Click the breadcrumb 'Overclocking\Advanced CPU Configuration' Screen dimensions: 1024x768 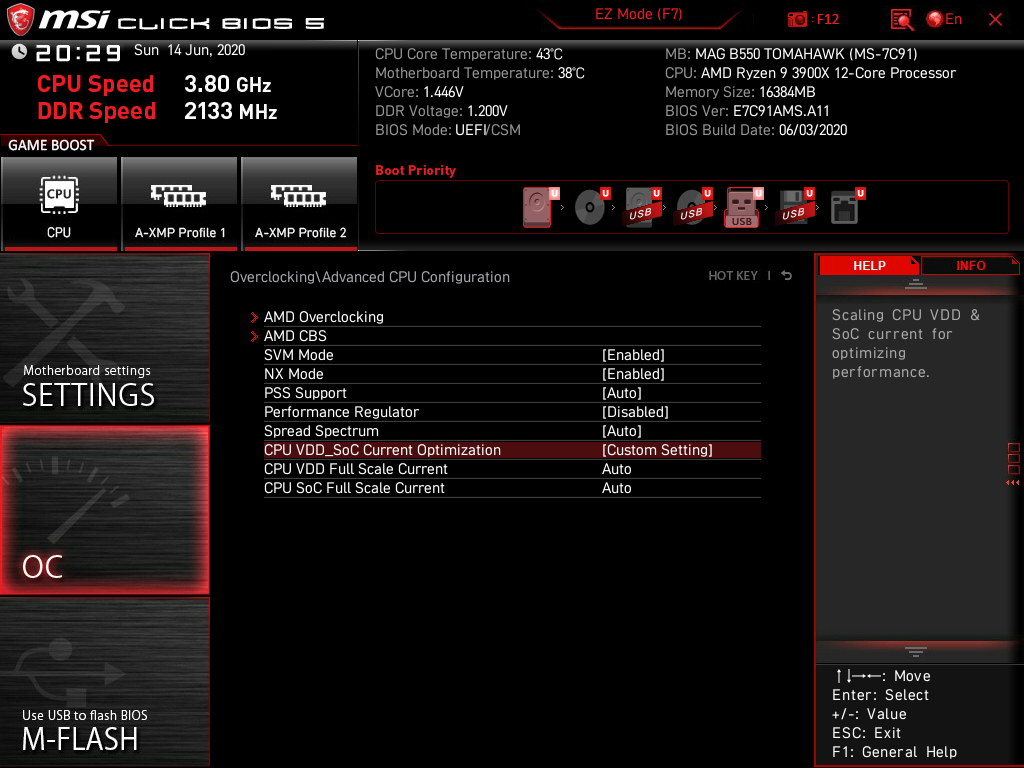[x=370, y=277]
